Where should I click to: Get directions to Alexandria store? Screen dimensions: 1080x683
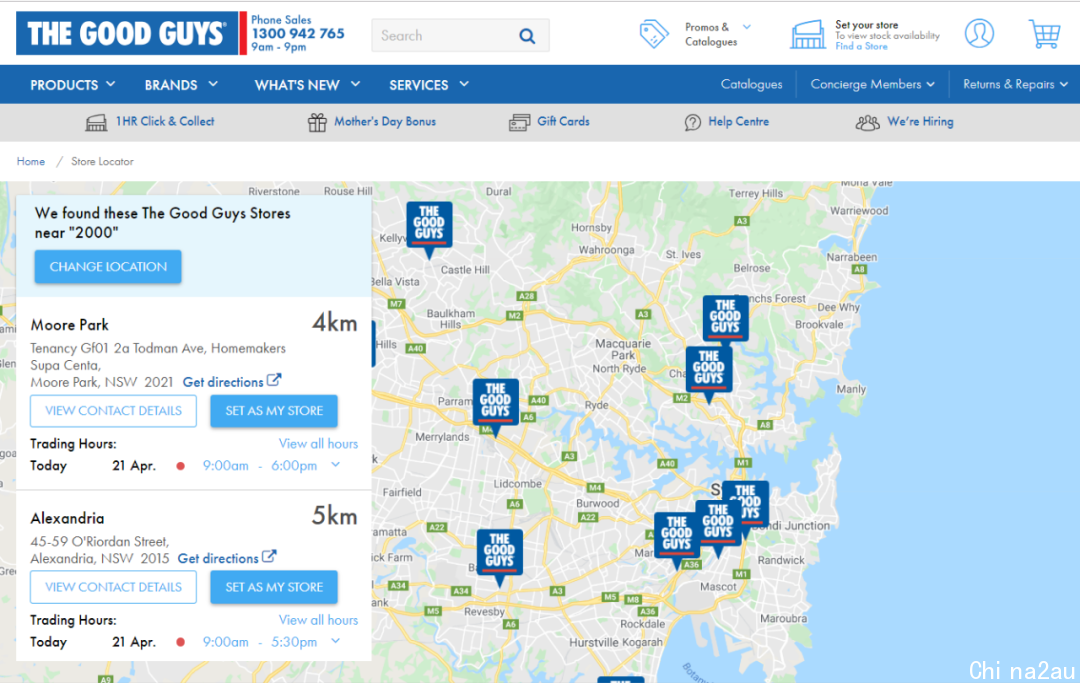click(x=218, y=558)
